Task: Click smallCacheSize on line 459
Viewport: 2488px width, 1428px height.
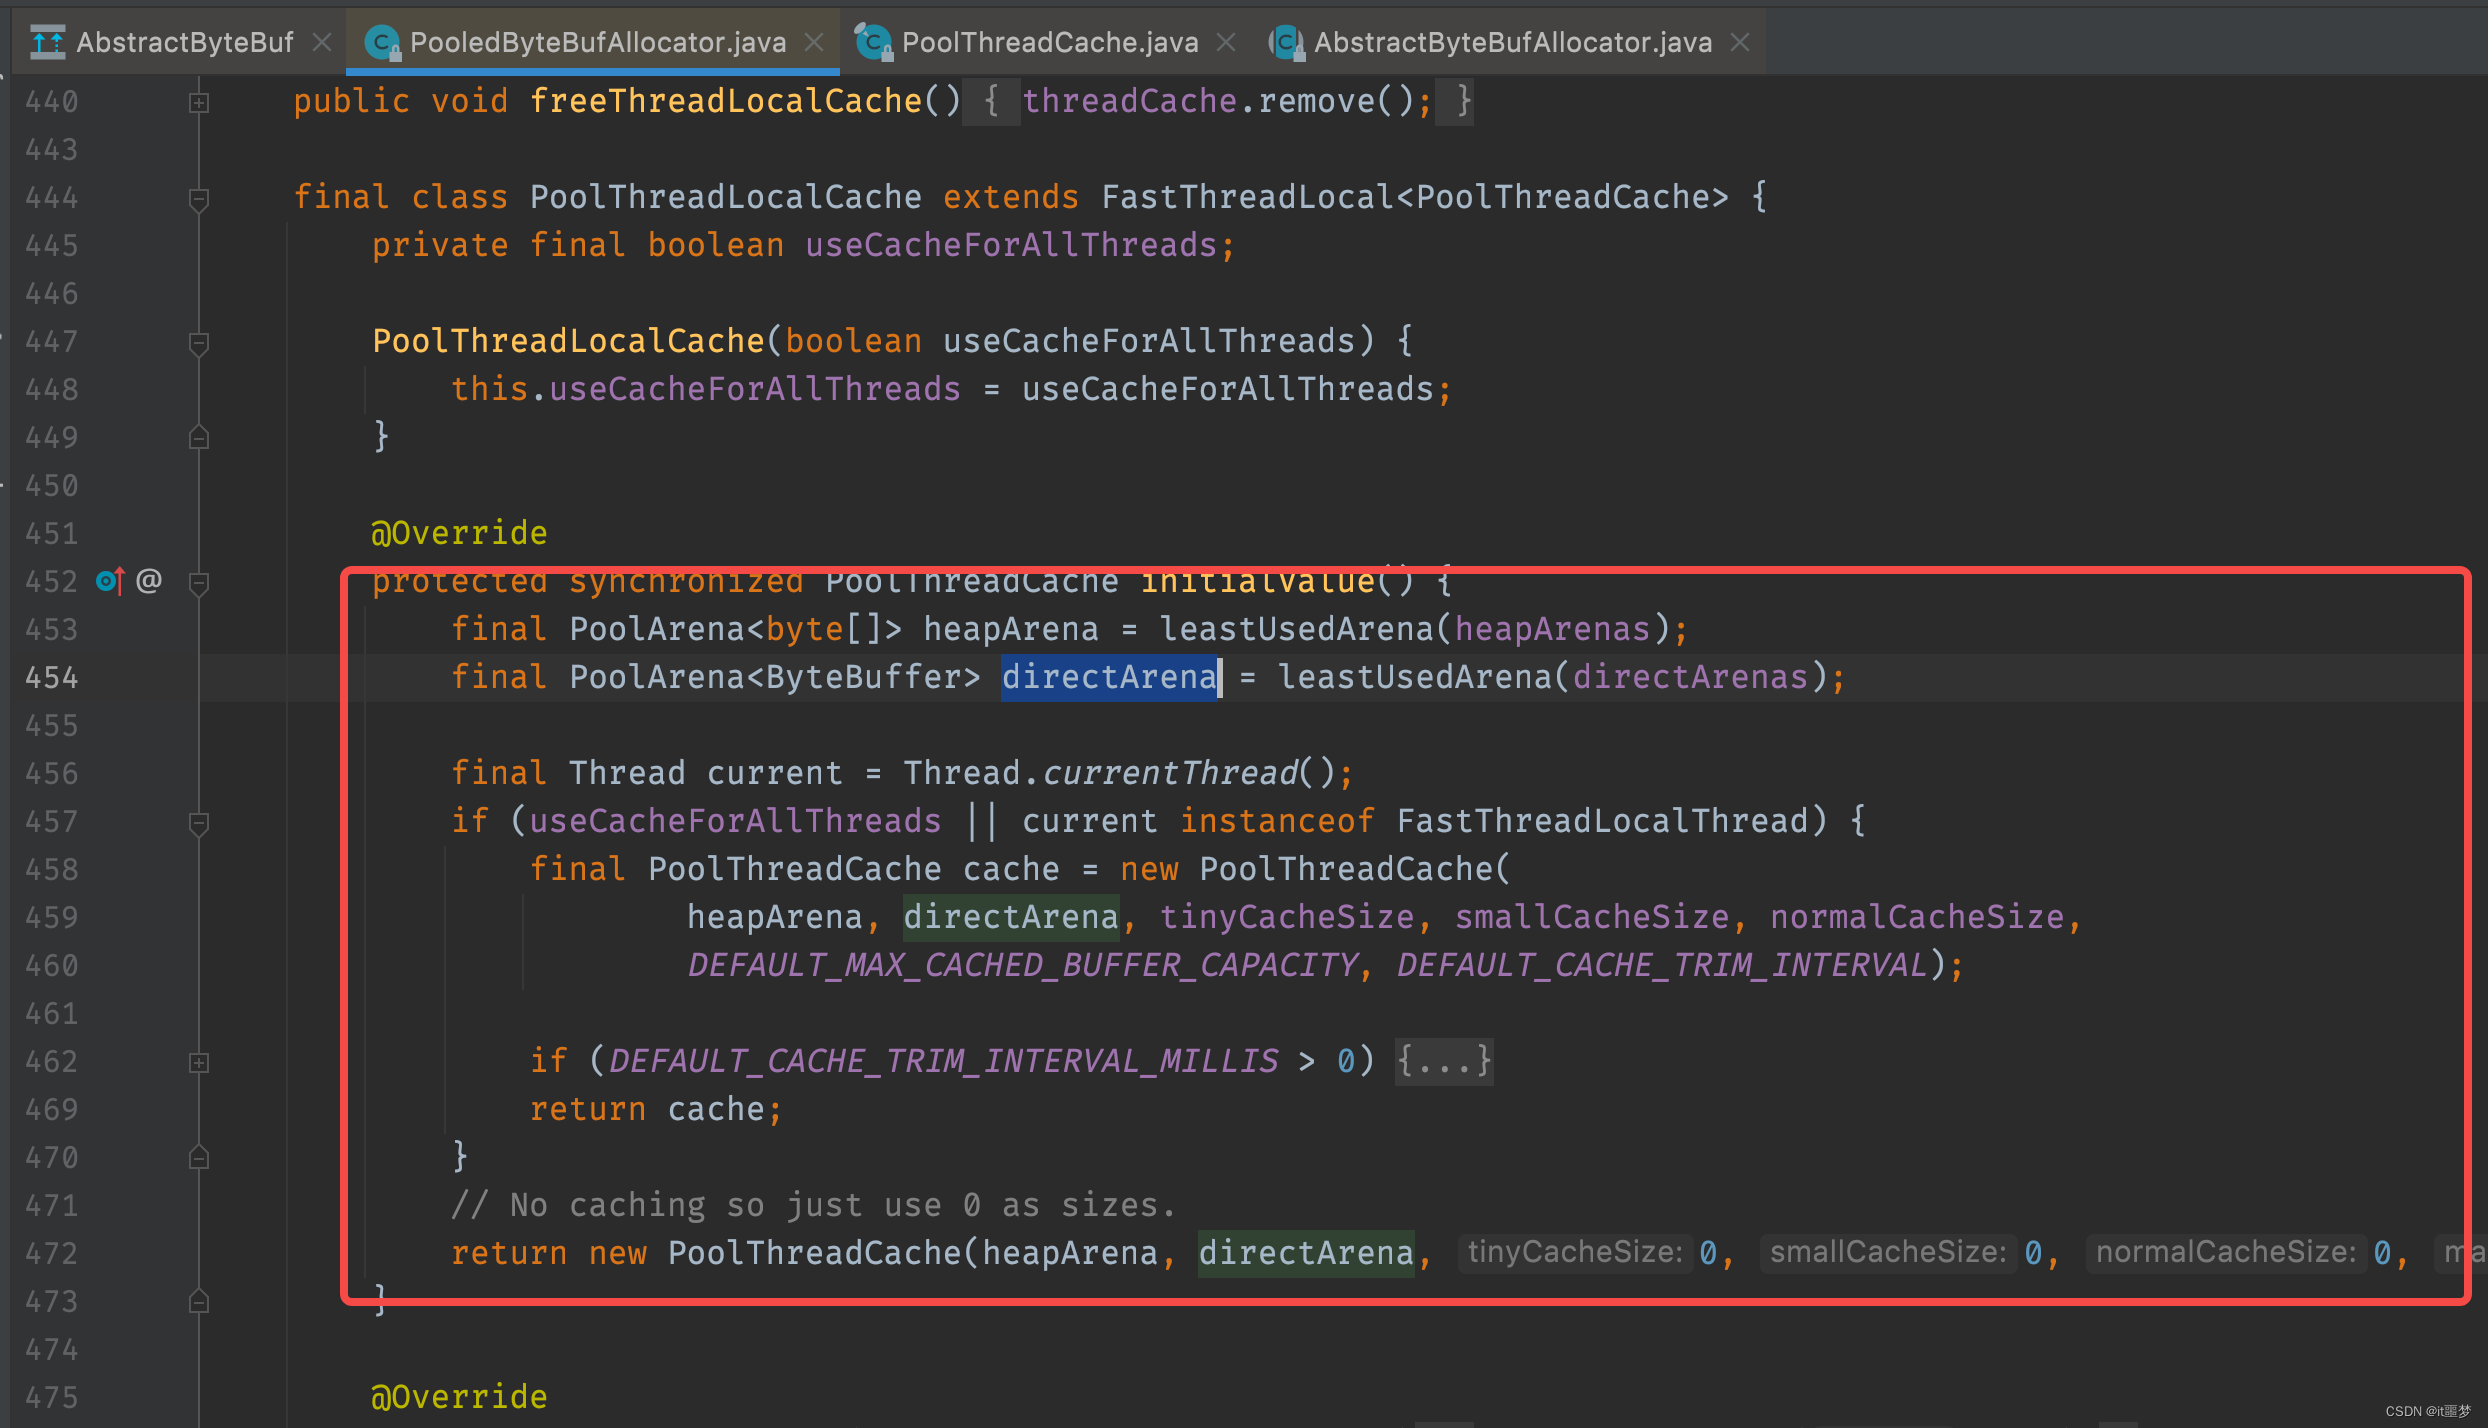Action: (x=1592, y=917)
